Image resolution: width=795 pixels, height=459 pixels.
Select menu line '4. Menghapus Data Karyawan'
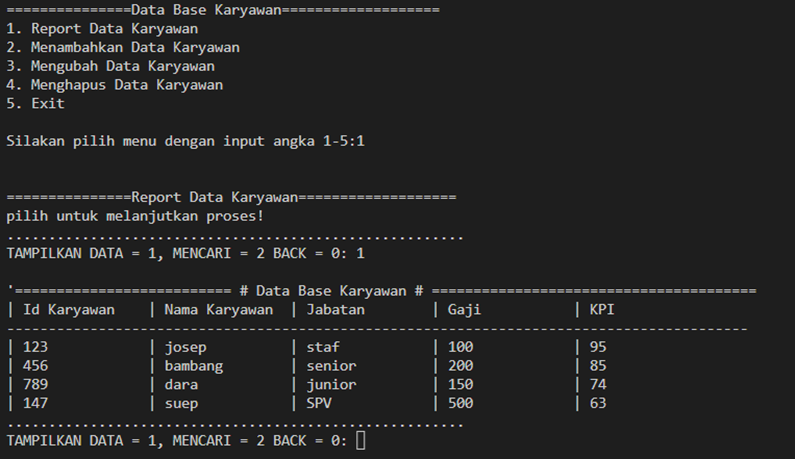pos(115,85)
